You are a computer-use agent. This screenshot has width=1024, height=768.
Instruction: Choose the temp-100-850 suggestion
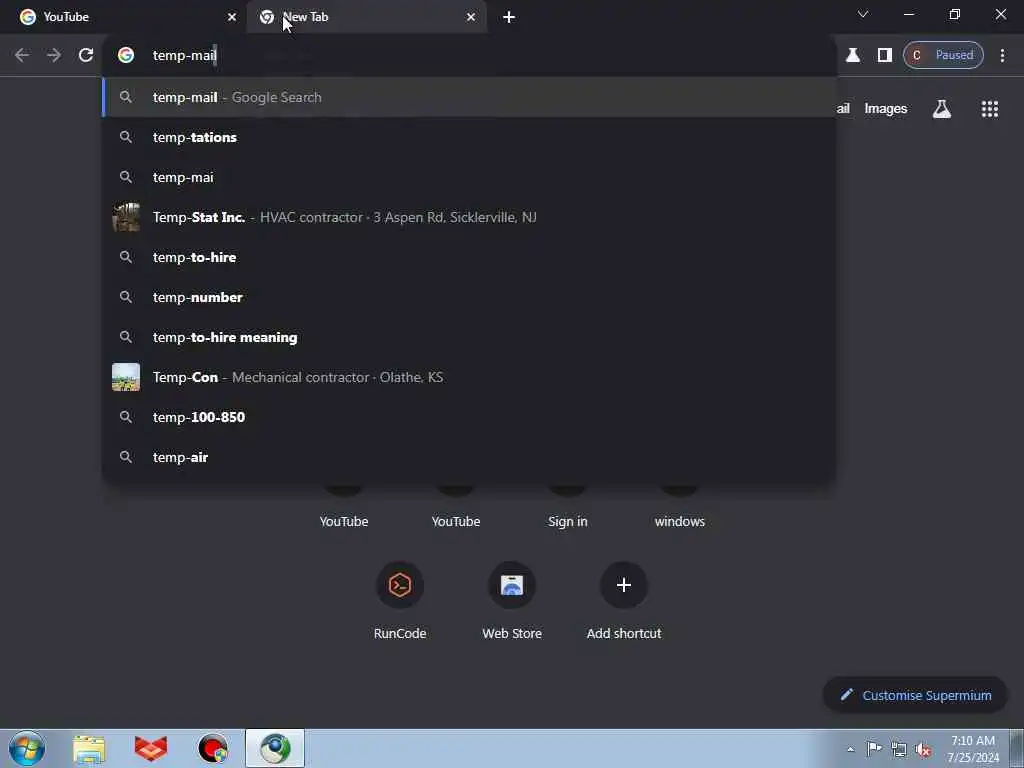coord(469,417)
